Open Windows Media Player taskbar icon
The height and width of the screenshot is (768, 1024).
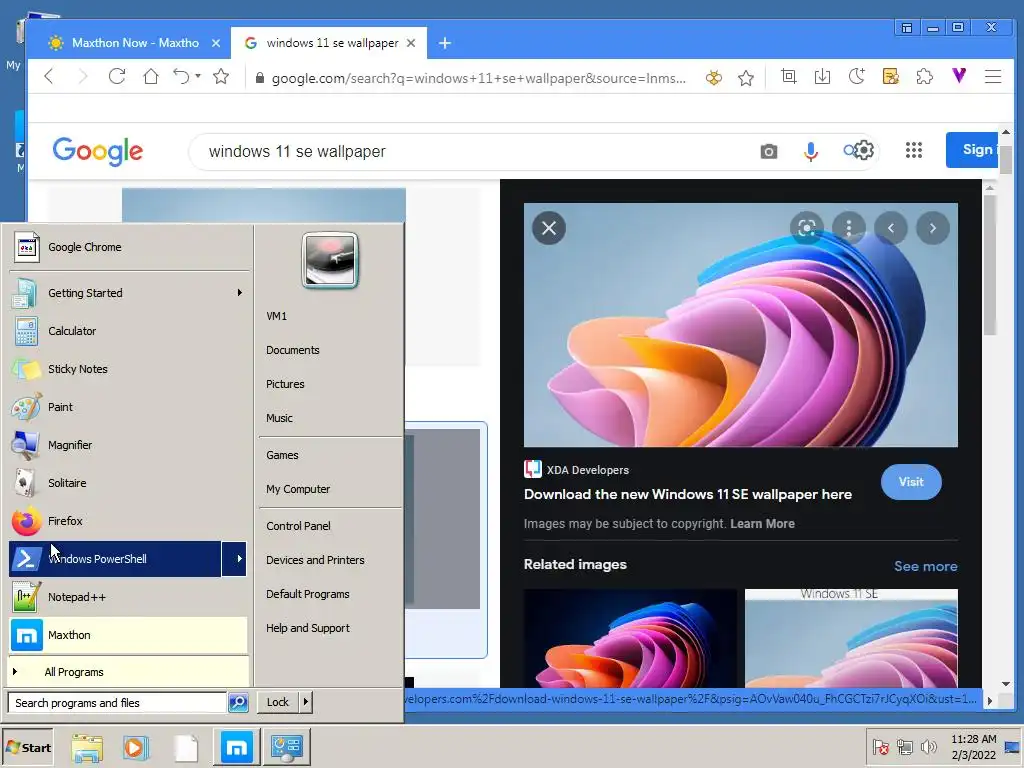click(x=135, y=748)
